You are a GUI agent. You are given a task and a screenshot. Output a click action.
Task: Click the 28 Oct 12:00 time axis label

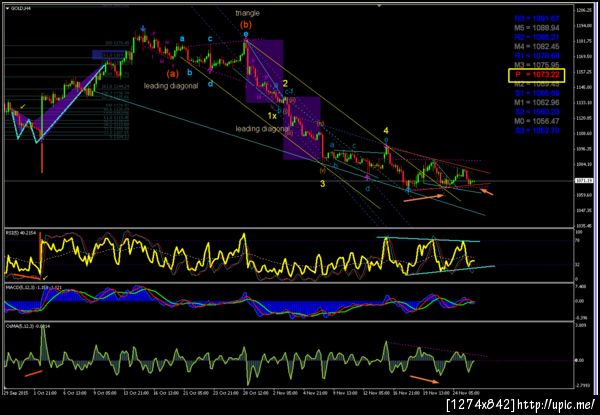(x=255, y=393)
